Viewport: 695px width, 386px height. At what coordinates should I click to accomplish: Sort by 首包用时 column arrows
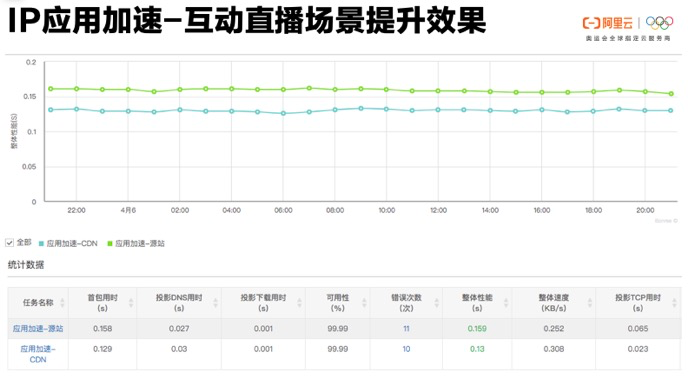coord(131,303)
